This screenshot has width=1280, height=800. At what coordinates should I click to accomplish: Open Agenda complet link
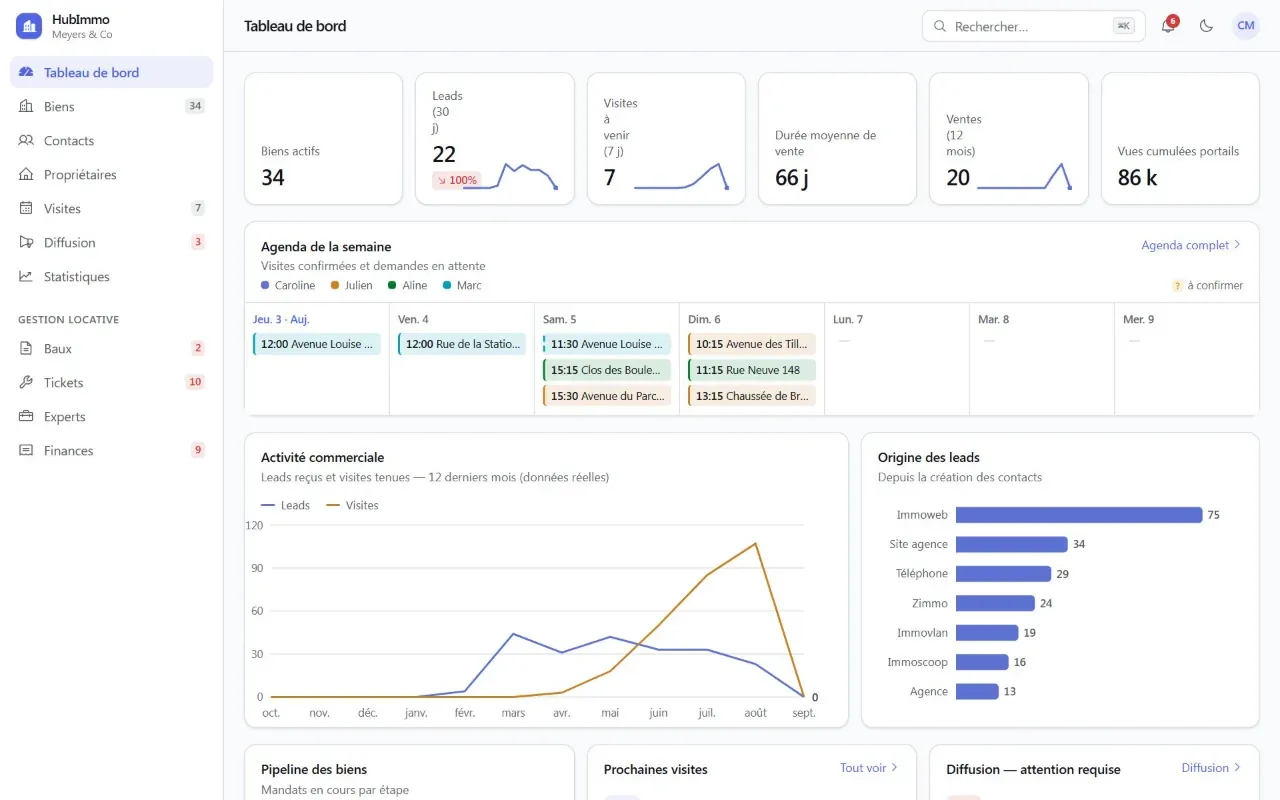(x=1191, y=245)
